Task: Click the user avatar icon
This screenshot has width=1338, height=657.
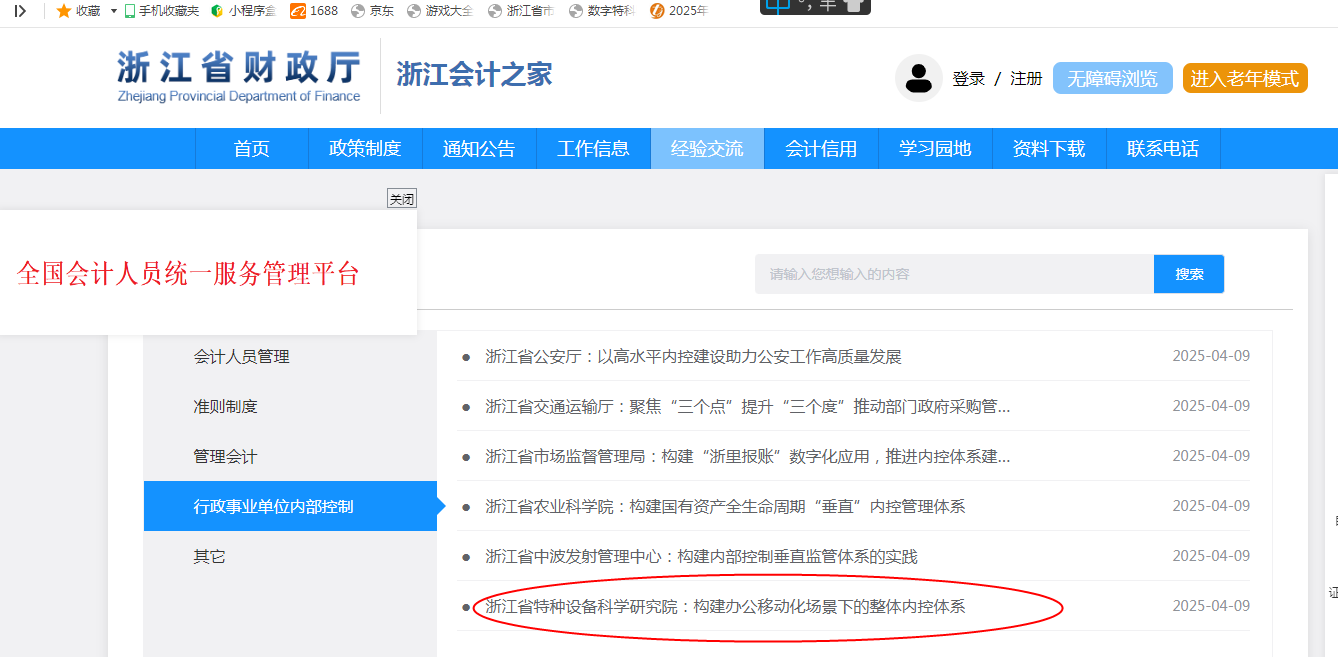Action: click(x=918, y=78)
